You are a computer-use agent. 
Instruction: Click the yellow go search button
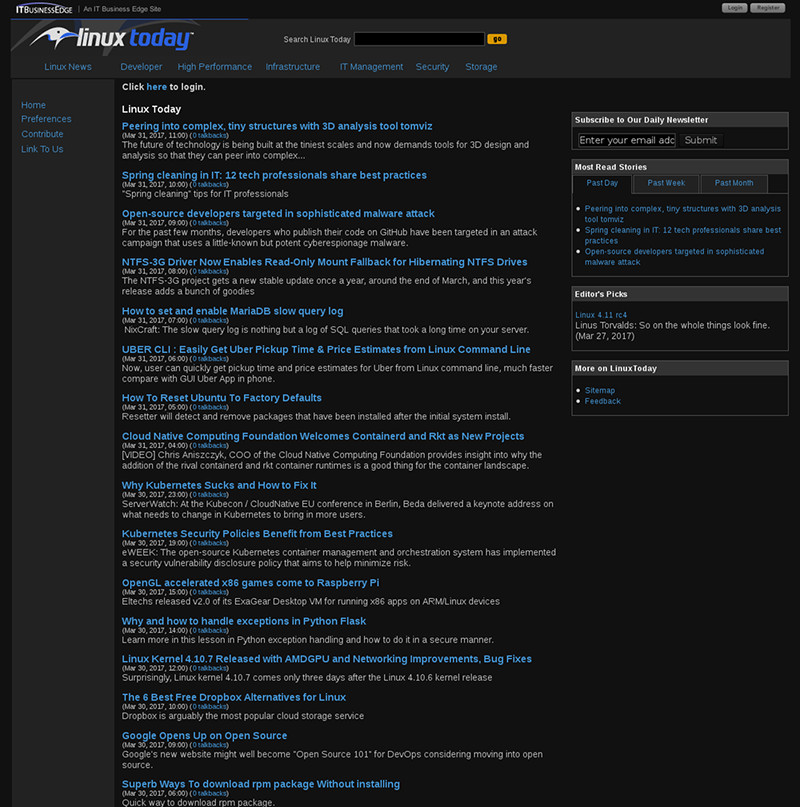pyautogui.click(x=497, y=39)
